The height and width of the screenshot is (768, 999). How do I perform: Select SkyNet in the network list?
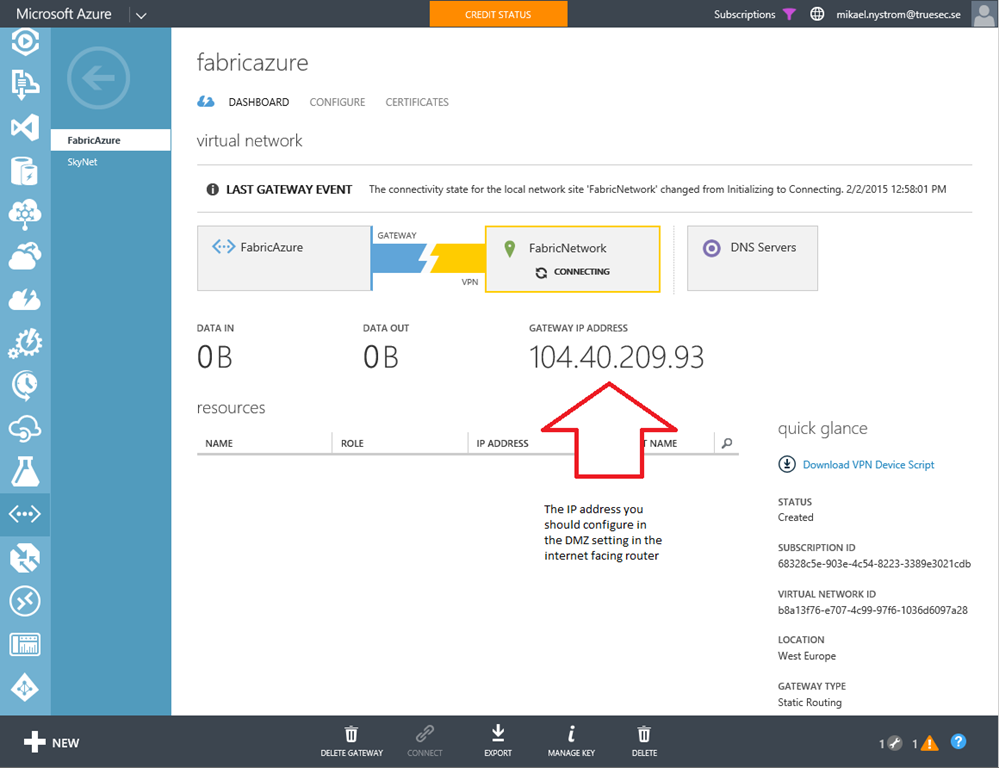[82, 161]
